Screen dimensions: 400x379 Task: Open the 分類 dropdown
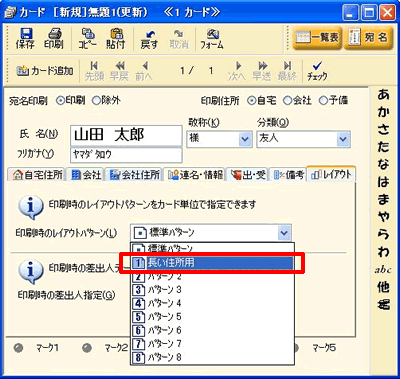point(343,139)
